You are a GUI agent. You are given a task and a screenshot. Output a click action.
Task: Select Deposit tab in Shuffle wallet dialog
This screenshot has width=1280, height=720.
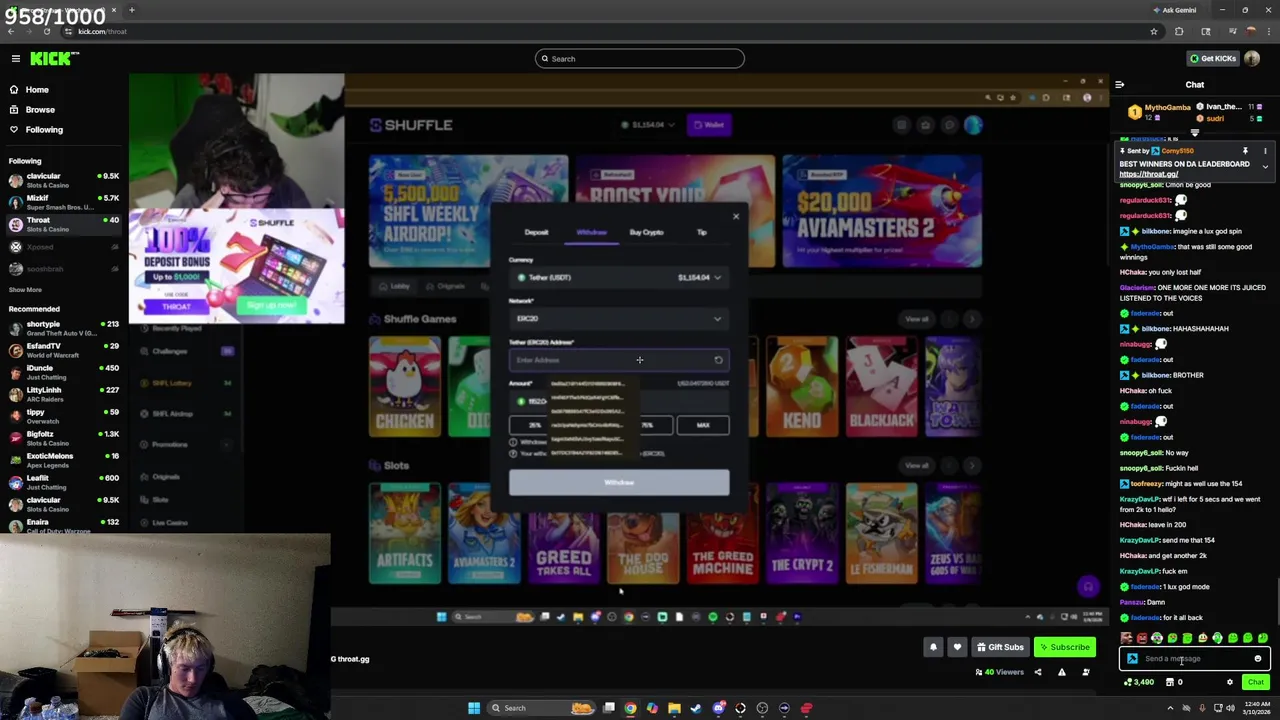pos(537,232)
